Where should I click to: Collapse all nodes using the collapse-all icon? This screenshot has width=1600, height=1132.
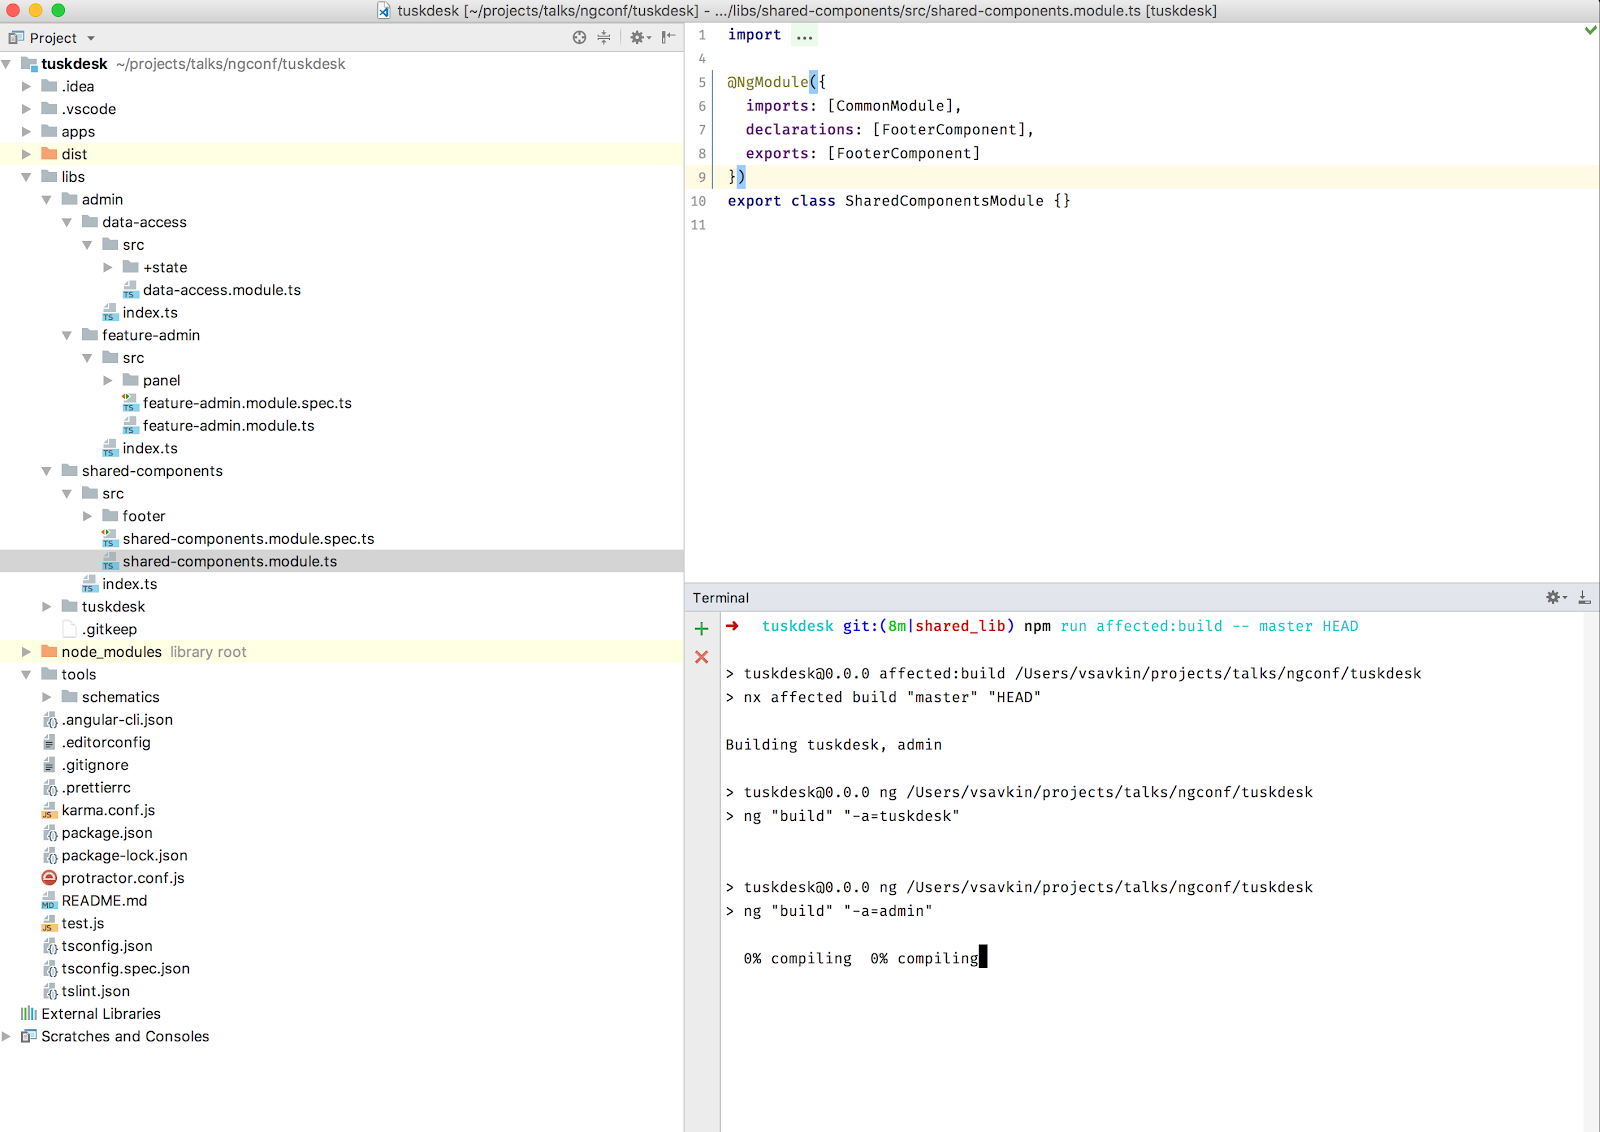(x=603, y=36)
